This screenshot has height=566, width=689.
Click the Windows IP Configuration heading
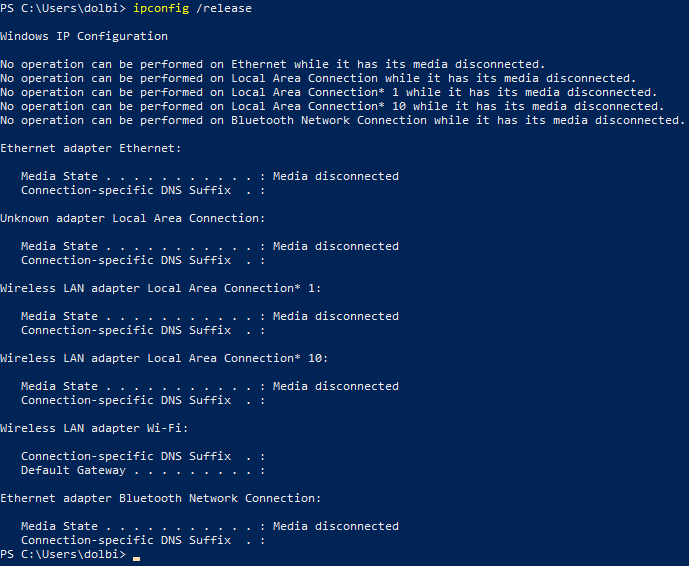pyautogui.click(x=84, y=36)
